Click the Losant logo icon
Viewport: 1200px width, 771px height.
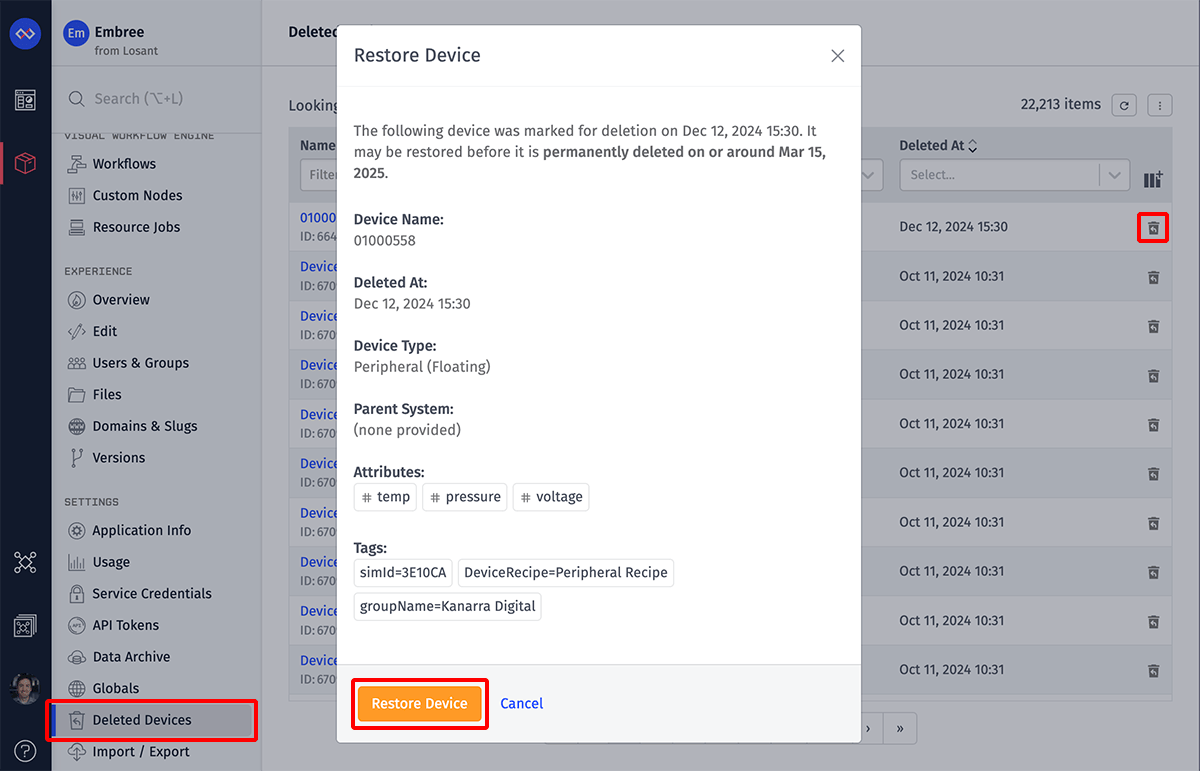25,34
